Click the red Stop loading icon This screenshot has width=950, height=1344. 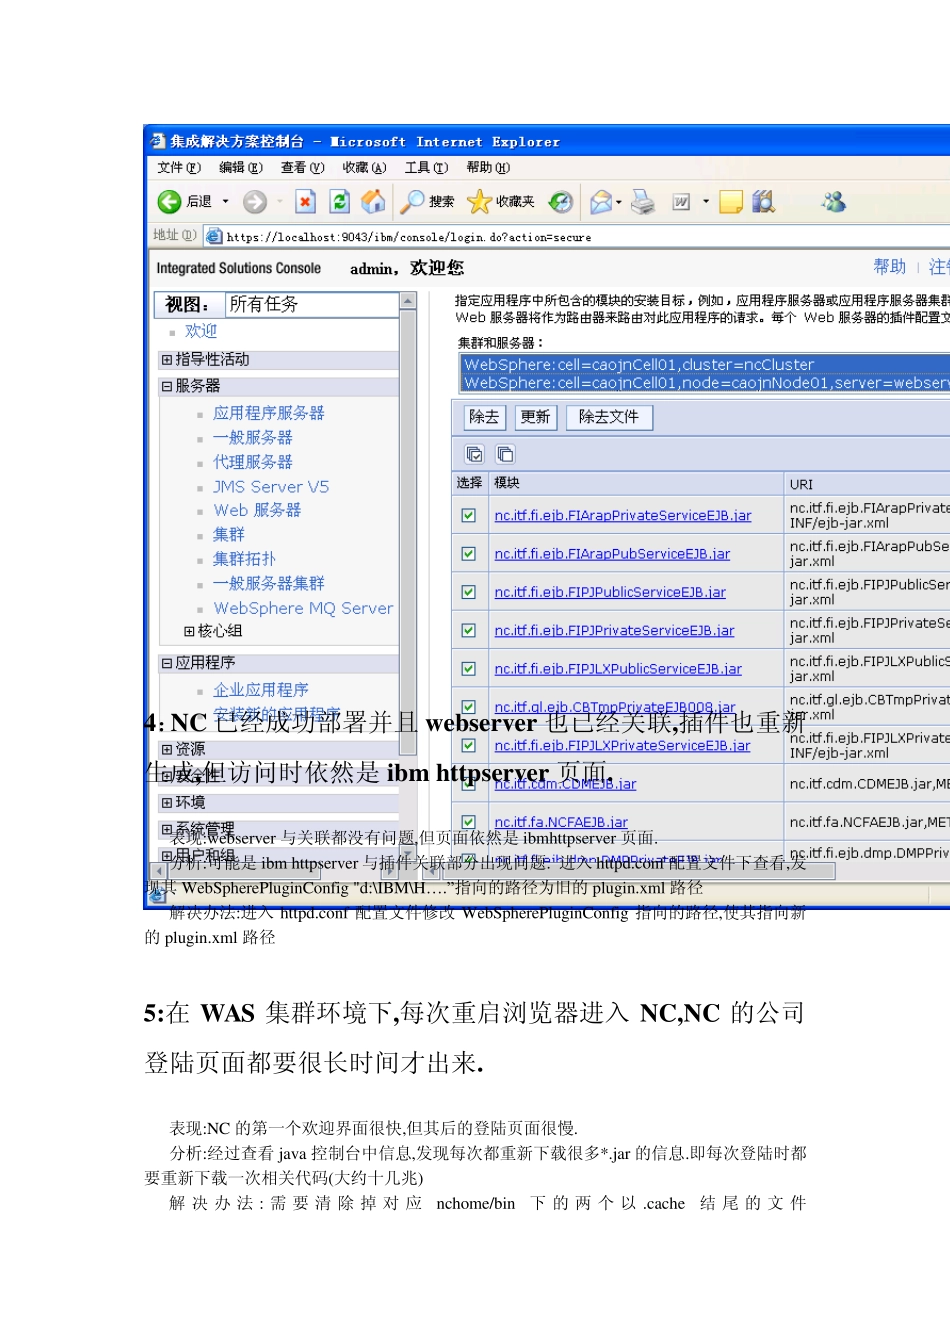click(x=306, y=202)
